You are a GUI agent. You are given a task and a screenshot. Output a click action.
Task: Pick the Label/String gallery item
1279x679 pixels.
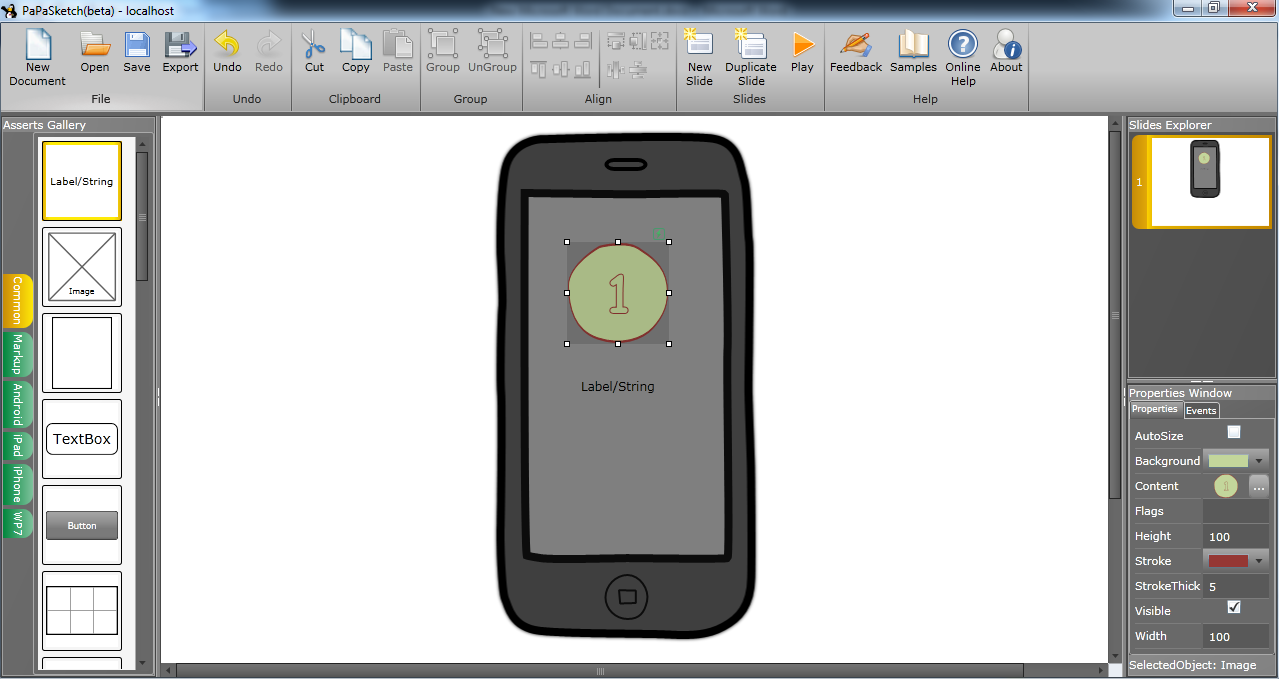coord(82,181)
